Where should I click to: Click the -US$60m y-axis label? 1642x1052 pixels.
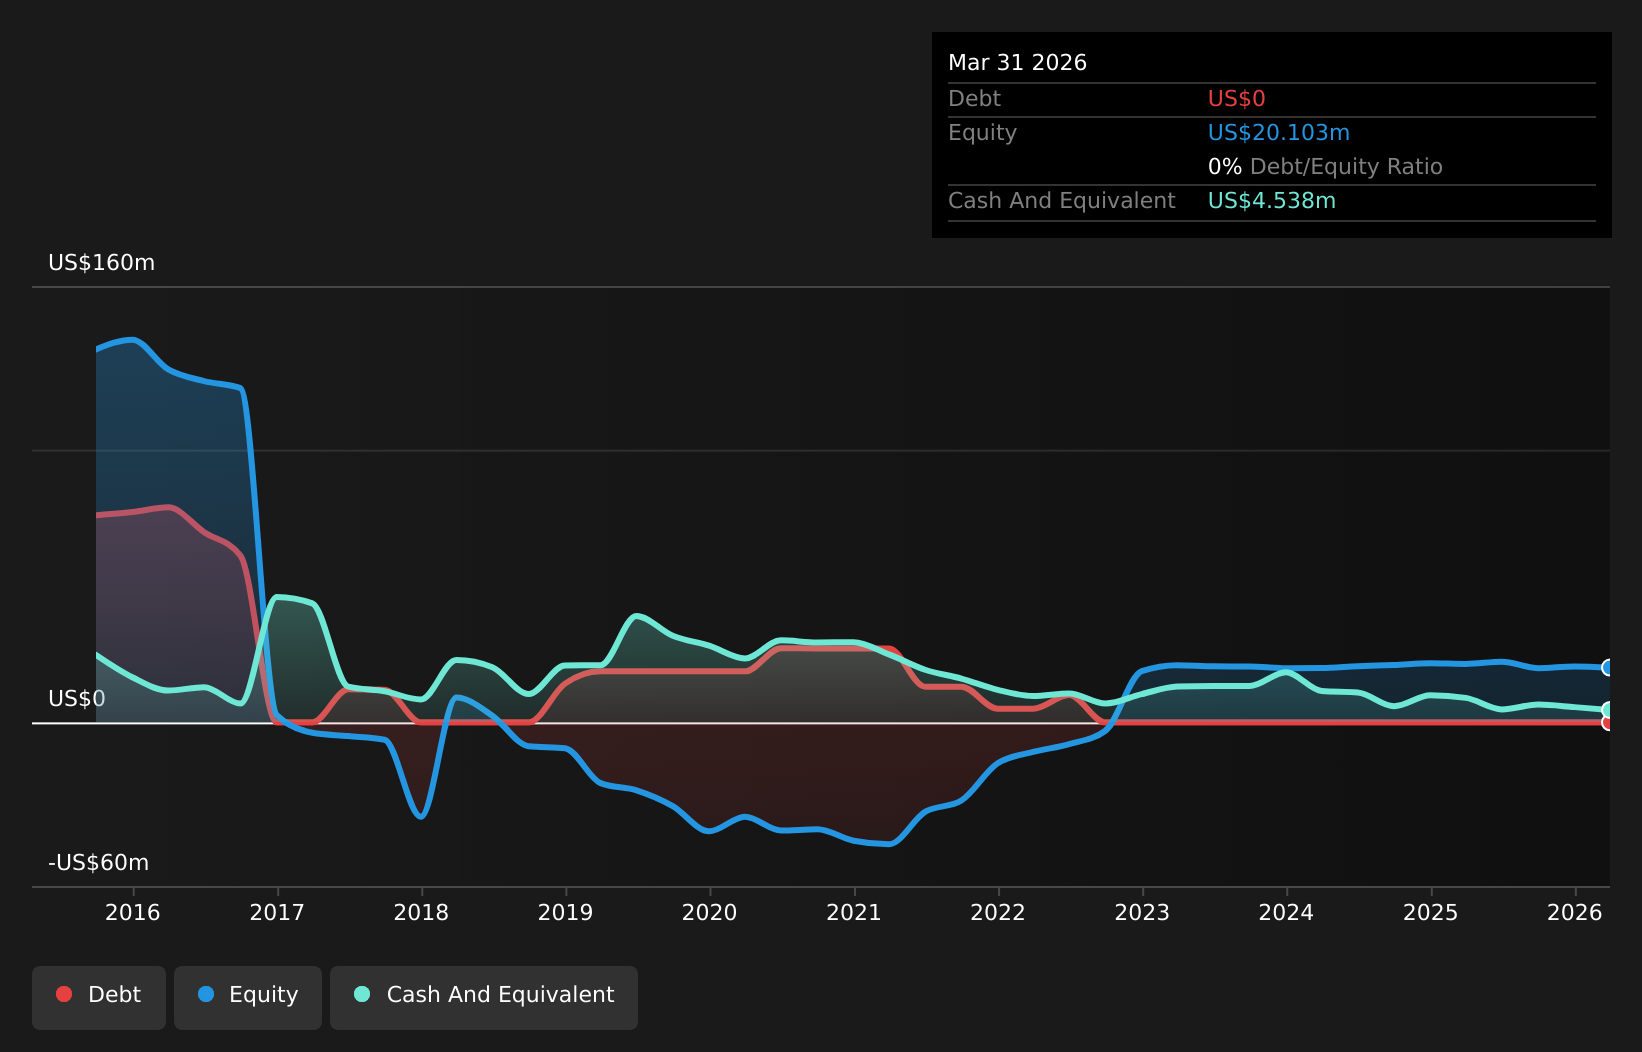pyautogui.click(x=99, y=863)
